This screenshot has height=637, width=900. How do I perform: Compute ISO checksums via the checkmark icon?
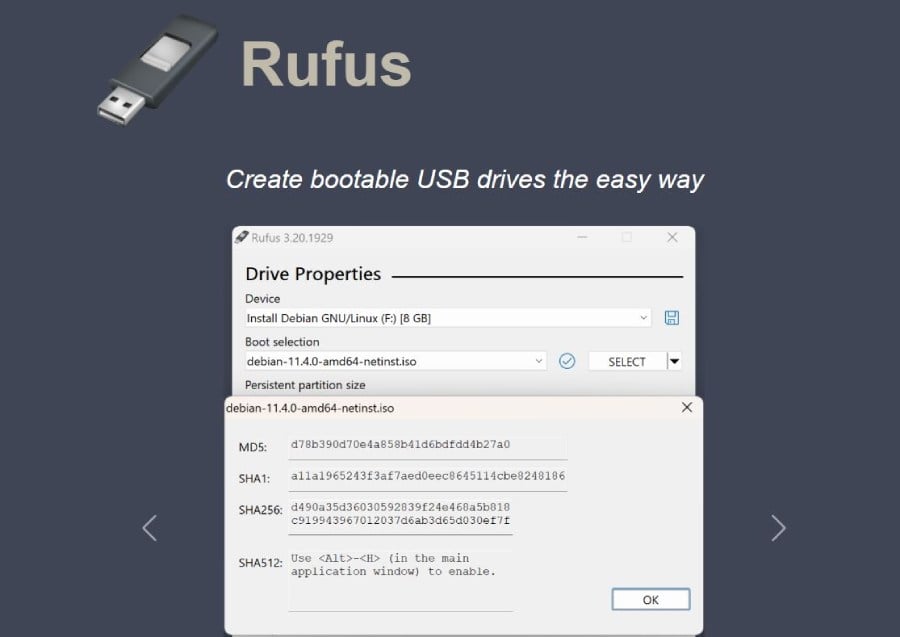[x=567, y=361]
